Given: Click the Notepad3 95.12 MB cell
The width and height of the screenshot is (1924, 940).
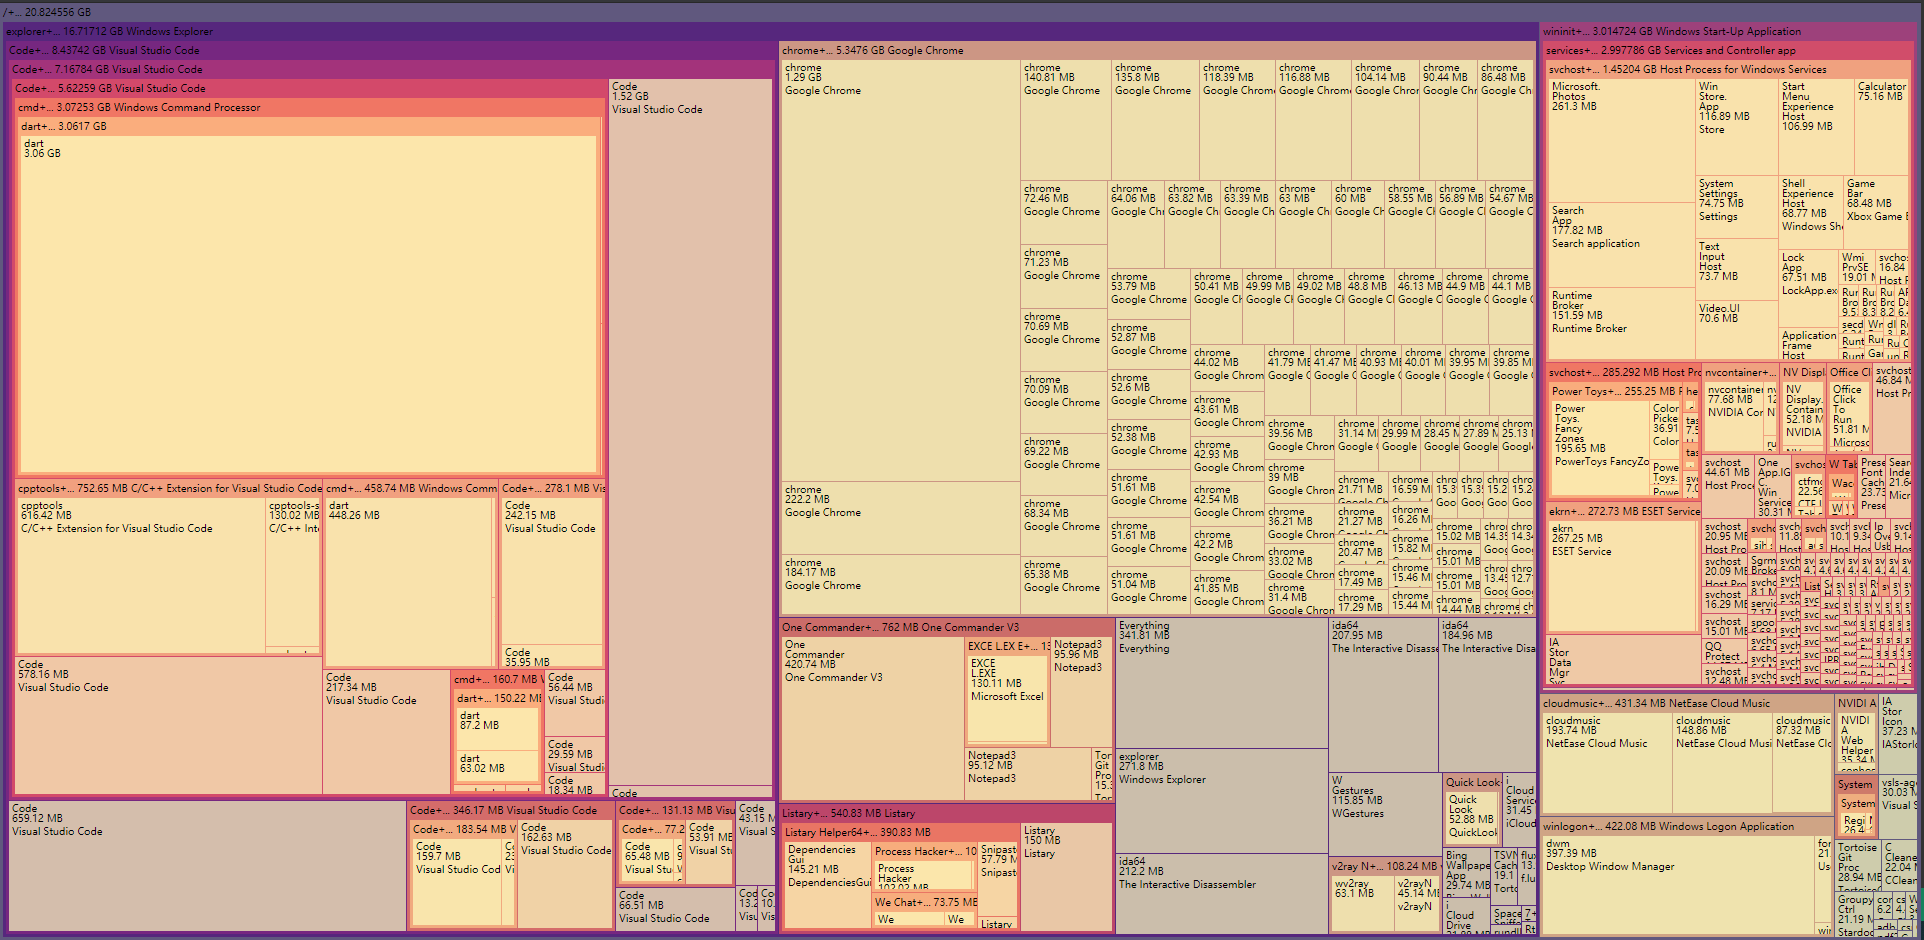Looking at the screenshot, I should click(1027, 773).
